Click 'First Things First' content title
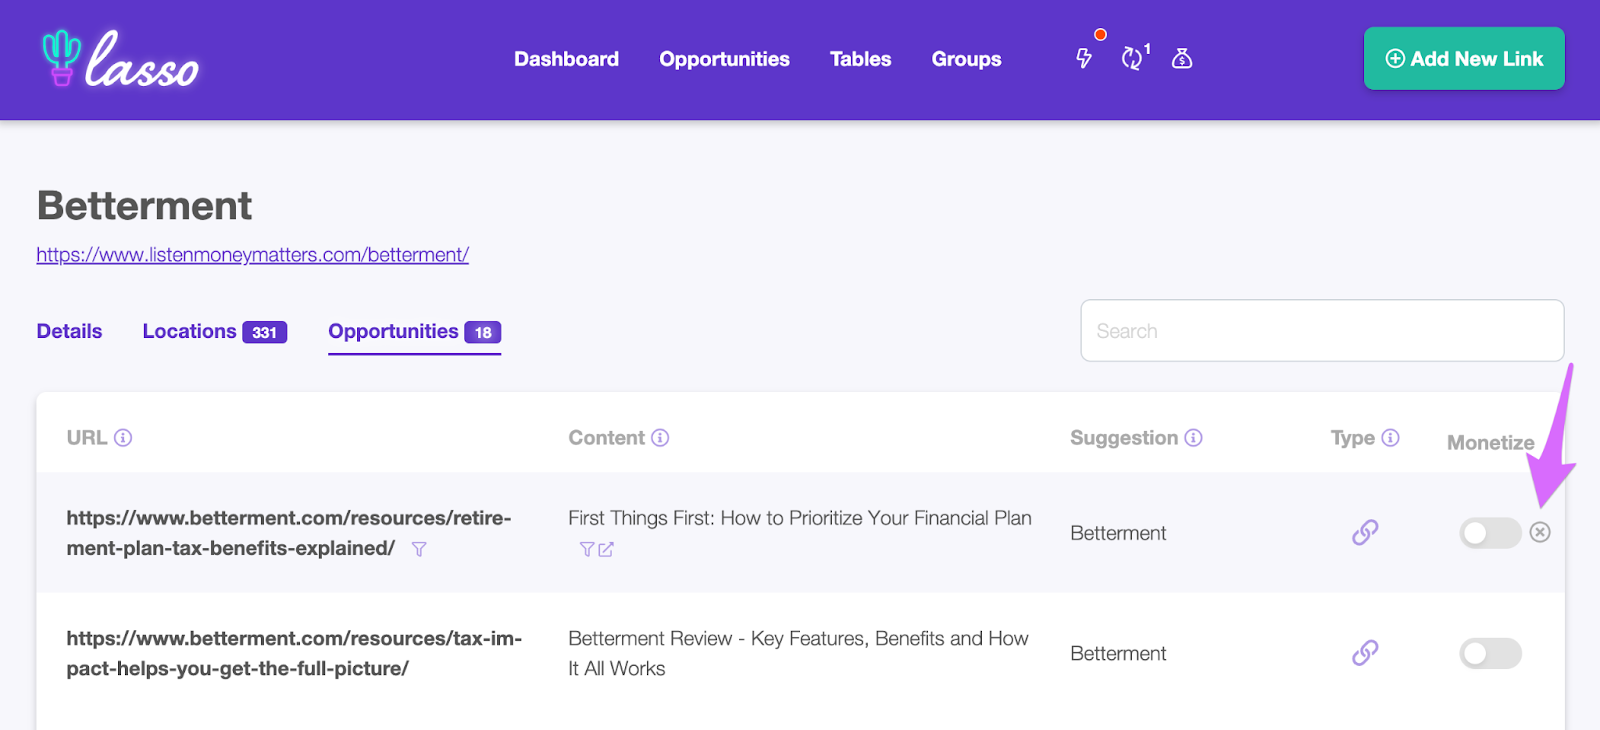Screen dimensions: 1600x730 (800, 518)
